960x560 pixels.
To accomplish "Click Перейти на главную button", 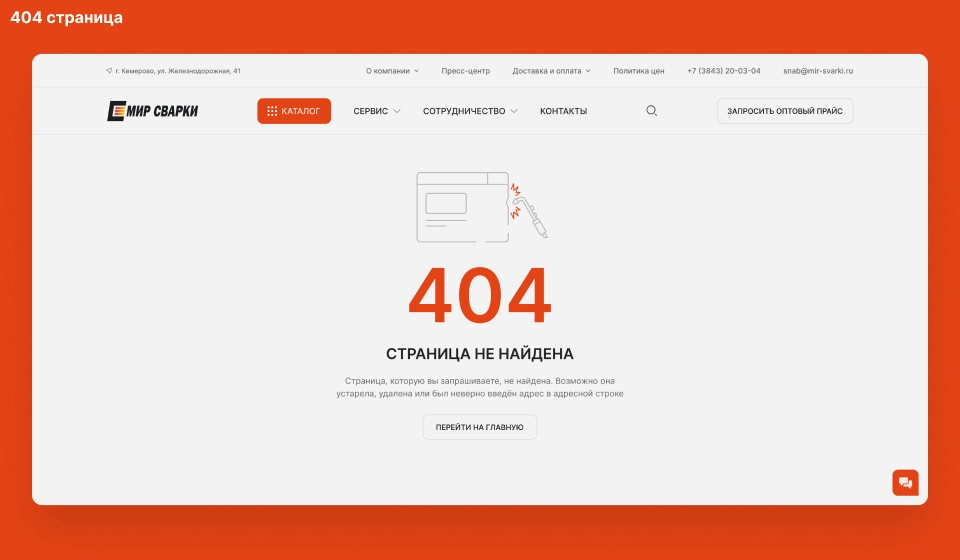I will point(479,427).
